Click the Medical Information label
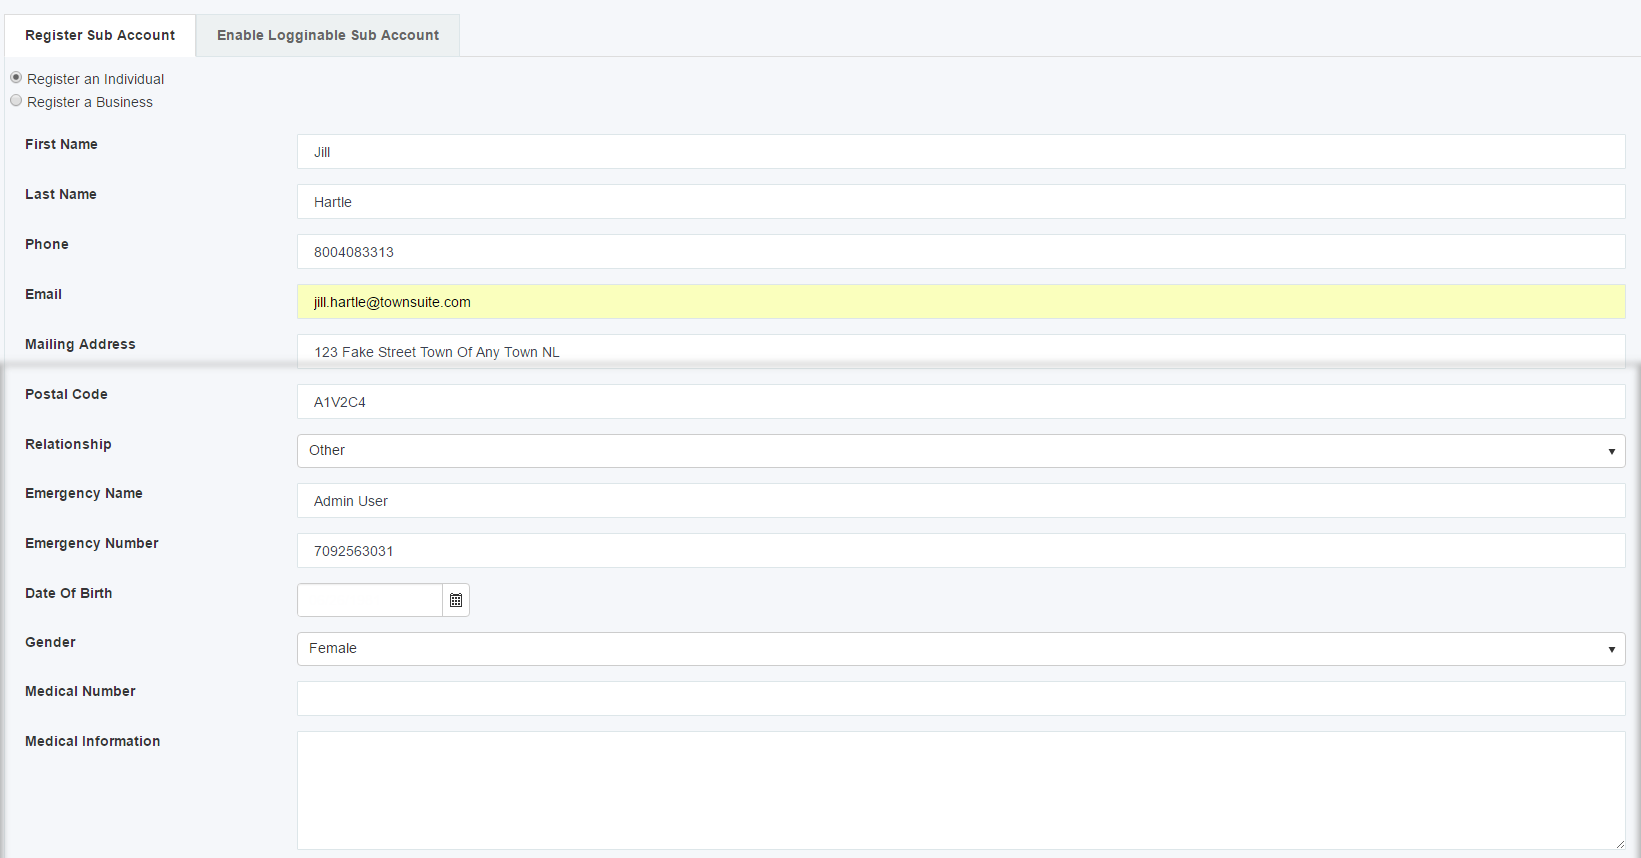The height and width of the screenshot is (858, 1641). [93, 741]
